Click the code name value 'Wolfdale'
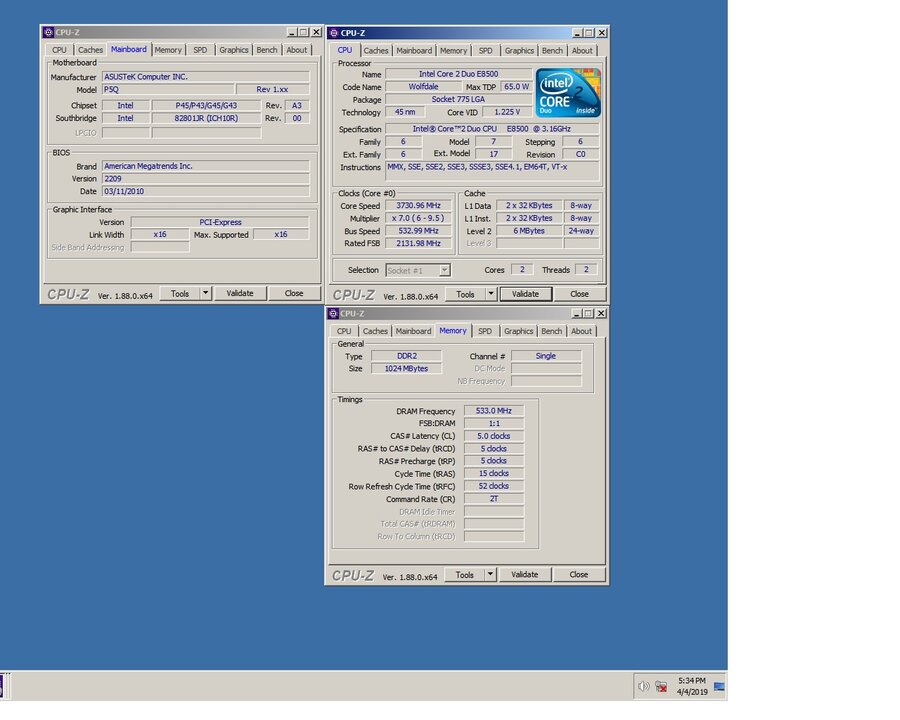 point(423,86)
